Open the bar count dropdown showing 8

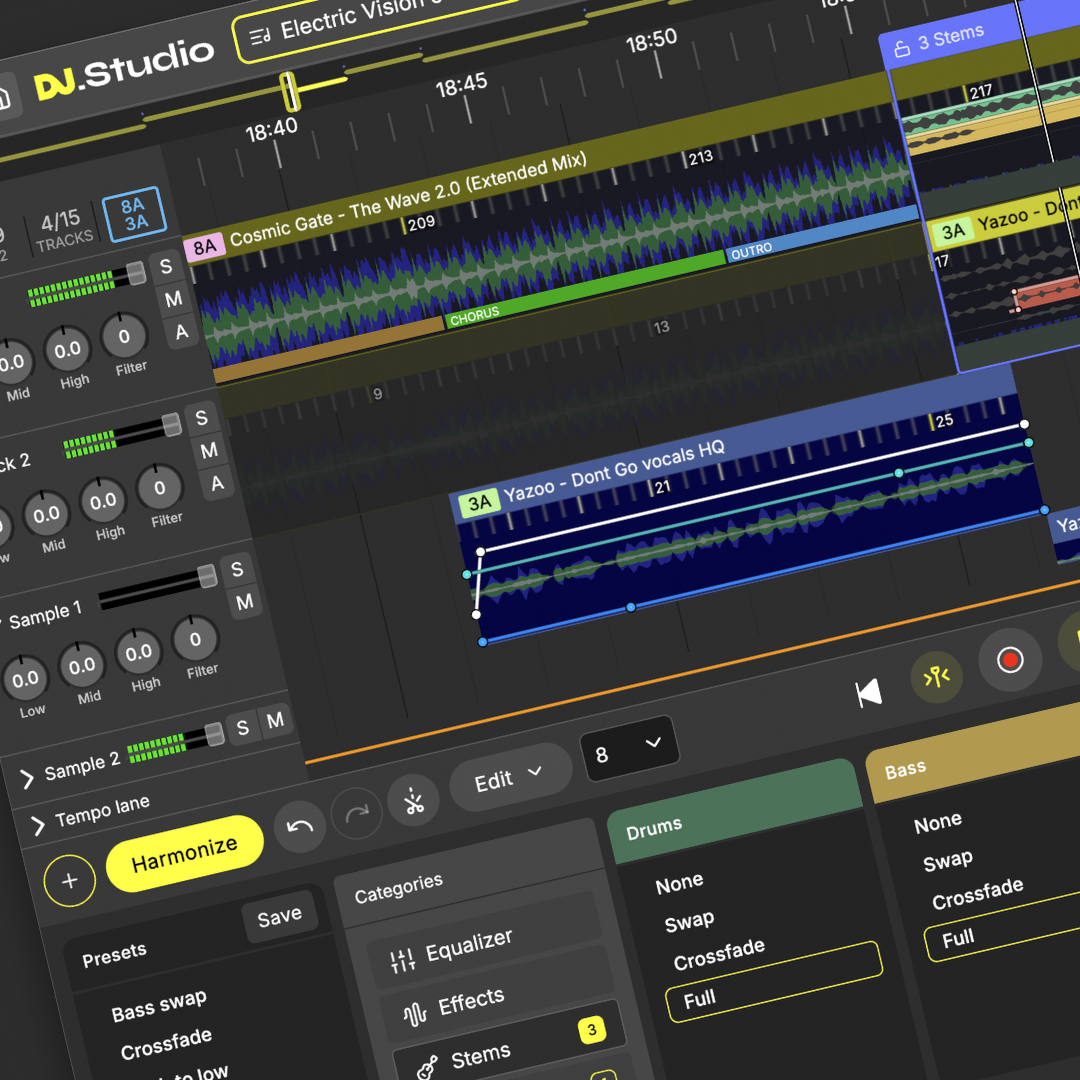click(x=629, y=749)
